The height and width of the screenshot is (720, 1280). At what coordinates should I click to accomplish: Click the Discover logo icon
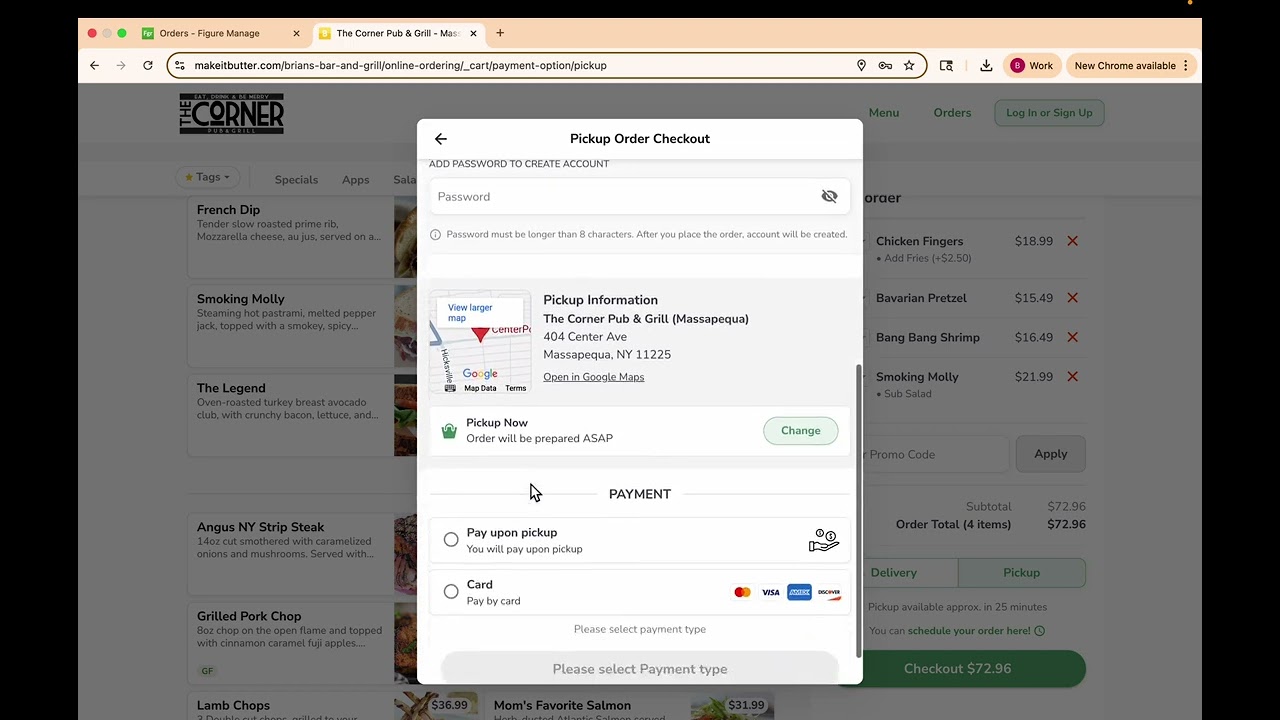829,592
